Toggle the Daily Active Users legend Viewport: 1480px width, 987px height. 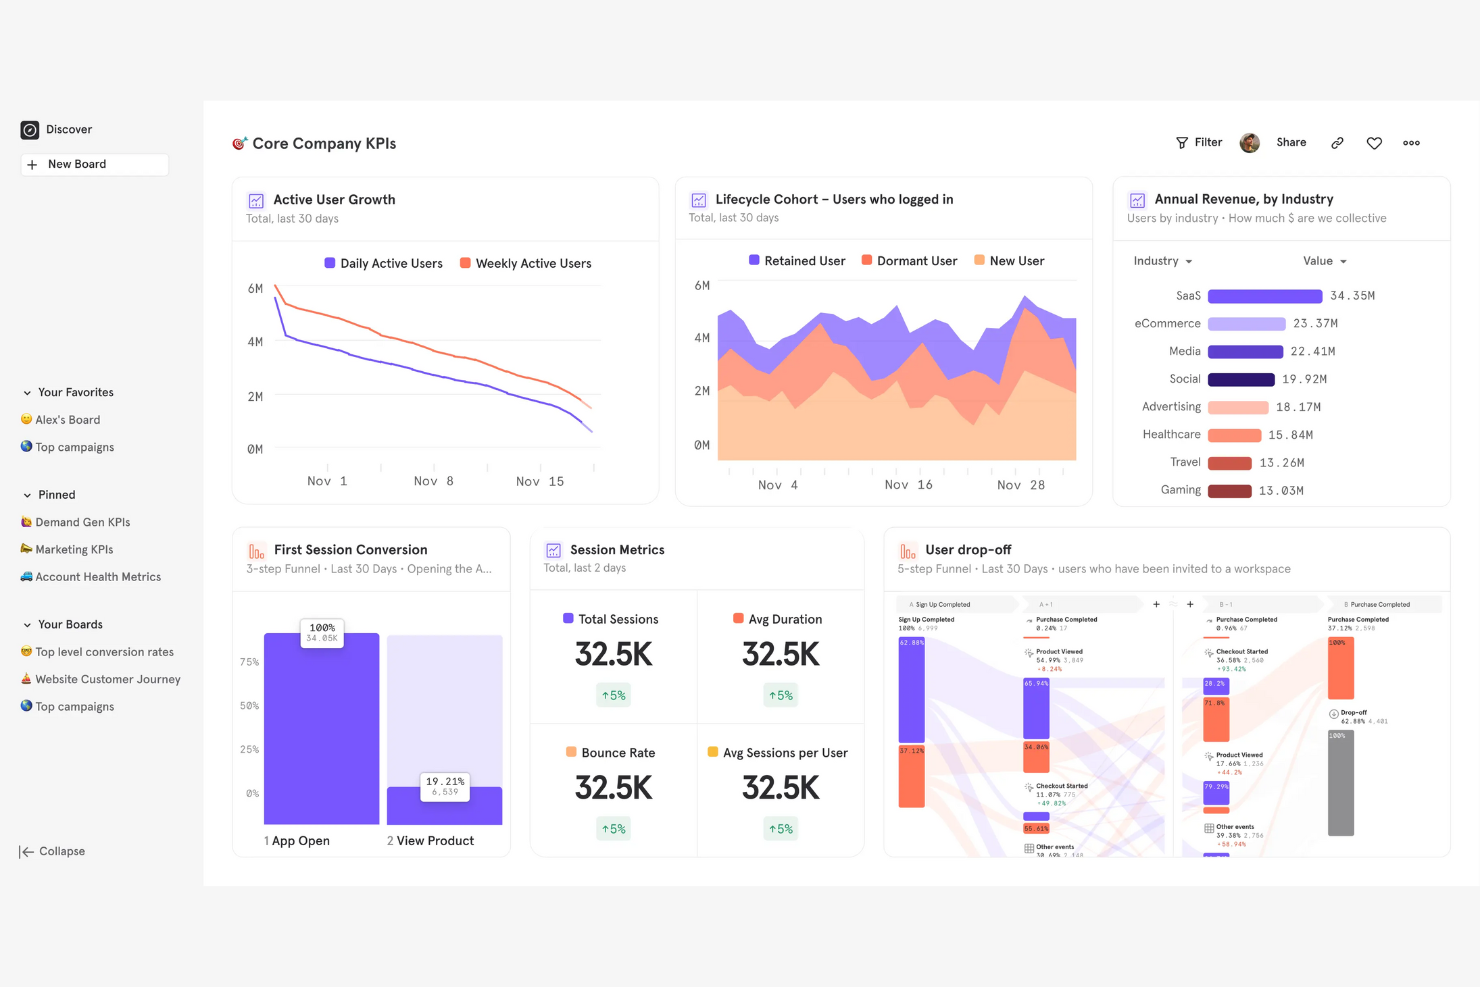(329, 263)
